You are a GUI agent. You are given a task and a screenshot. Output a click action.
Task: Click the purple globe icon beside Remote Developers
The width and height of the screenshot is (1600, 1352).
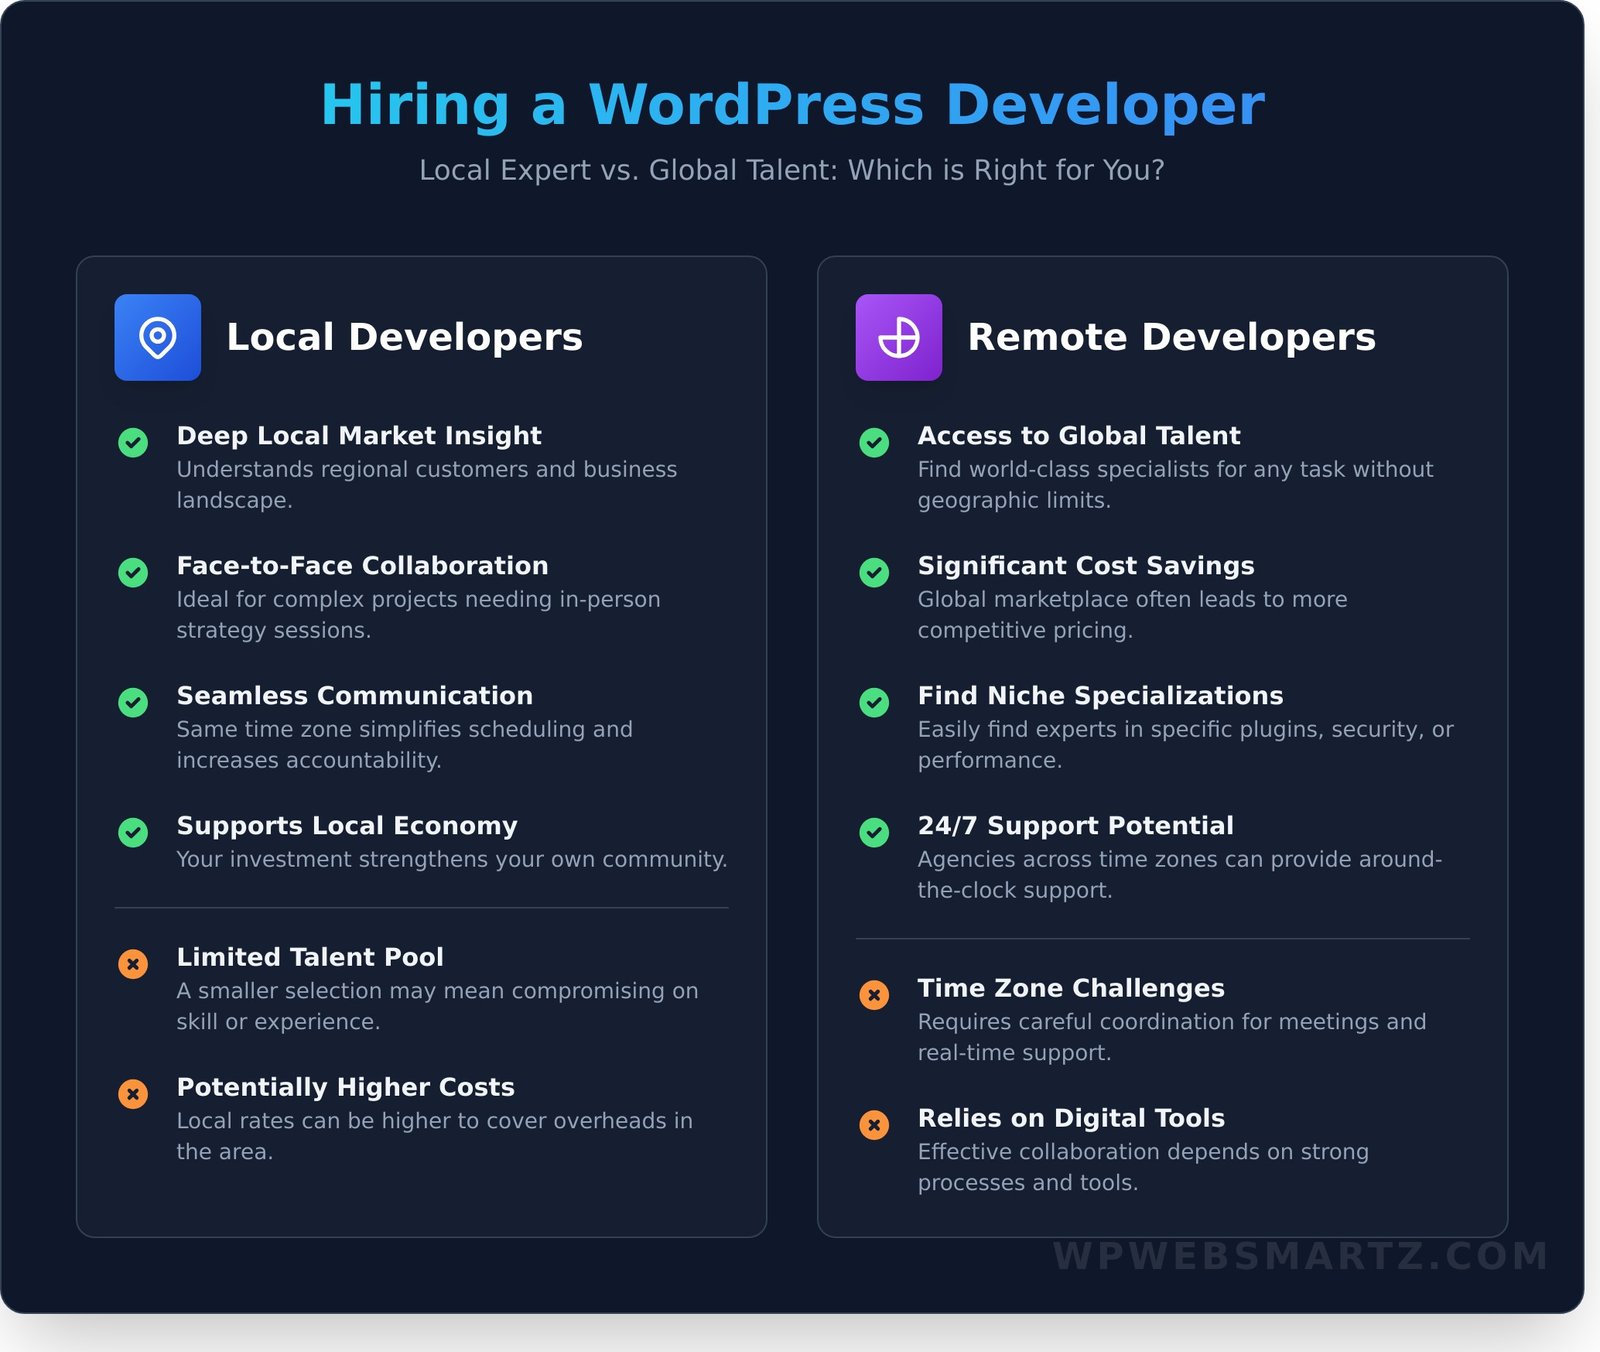click(x=898, y=337)
